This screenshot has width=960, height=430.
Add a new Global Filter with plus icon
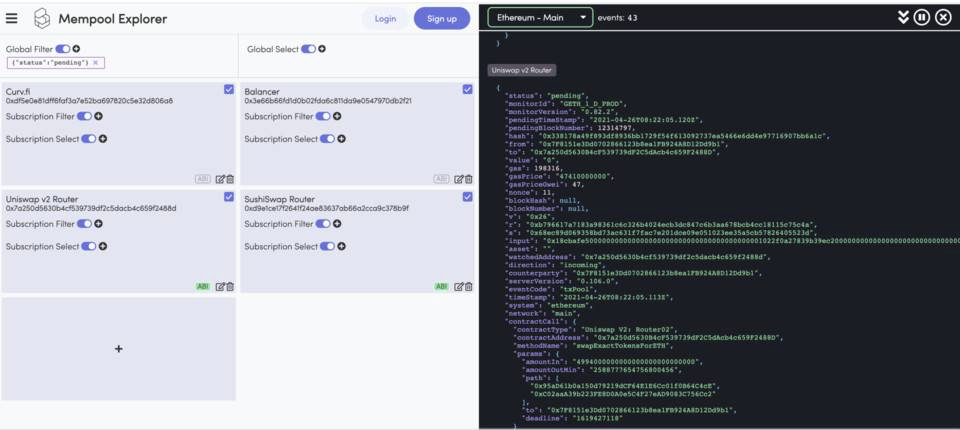point(77,49)
